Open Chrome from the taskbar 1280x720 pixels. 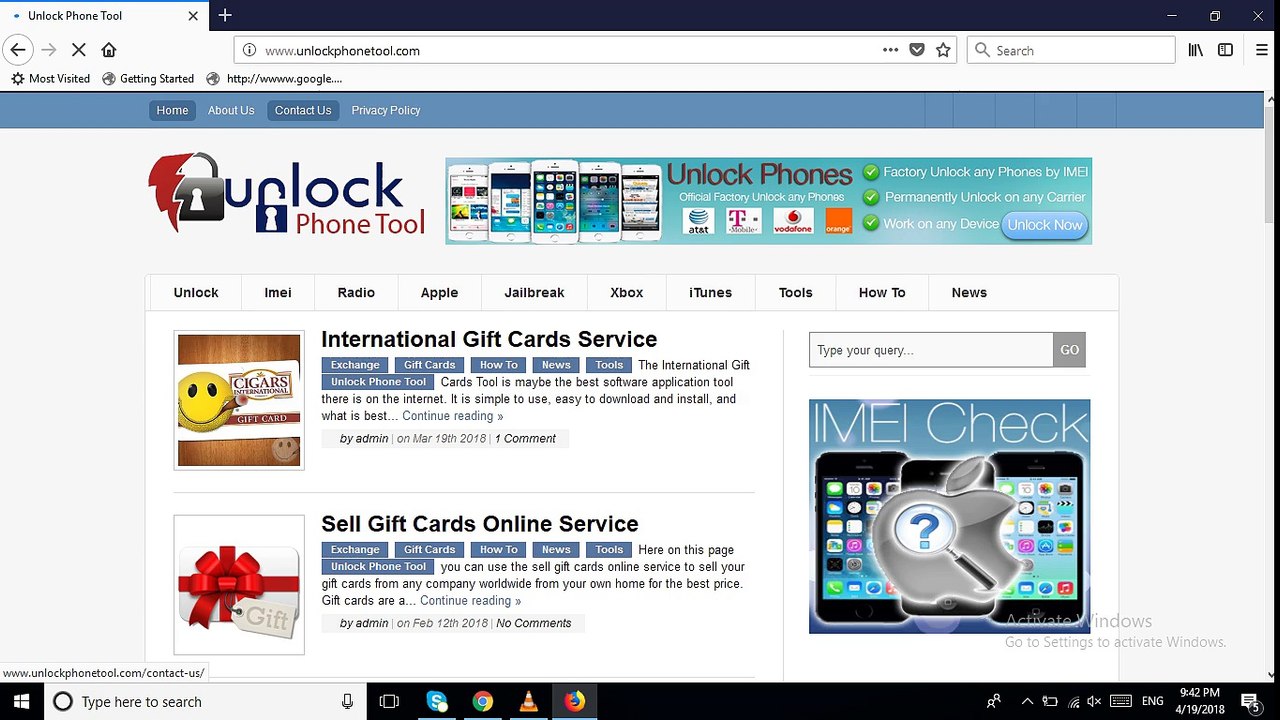483,701
